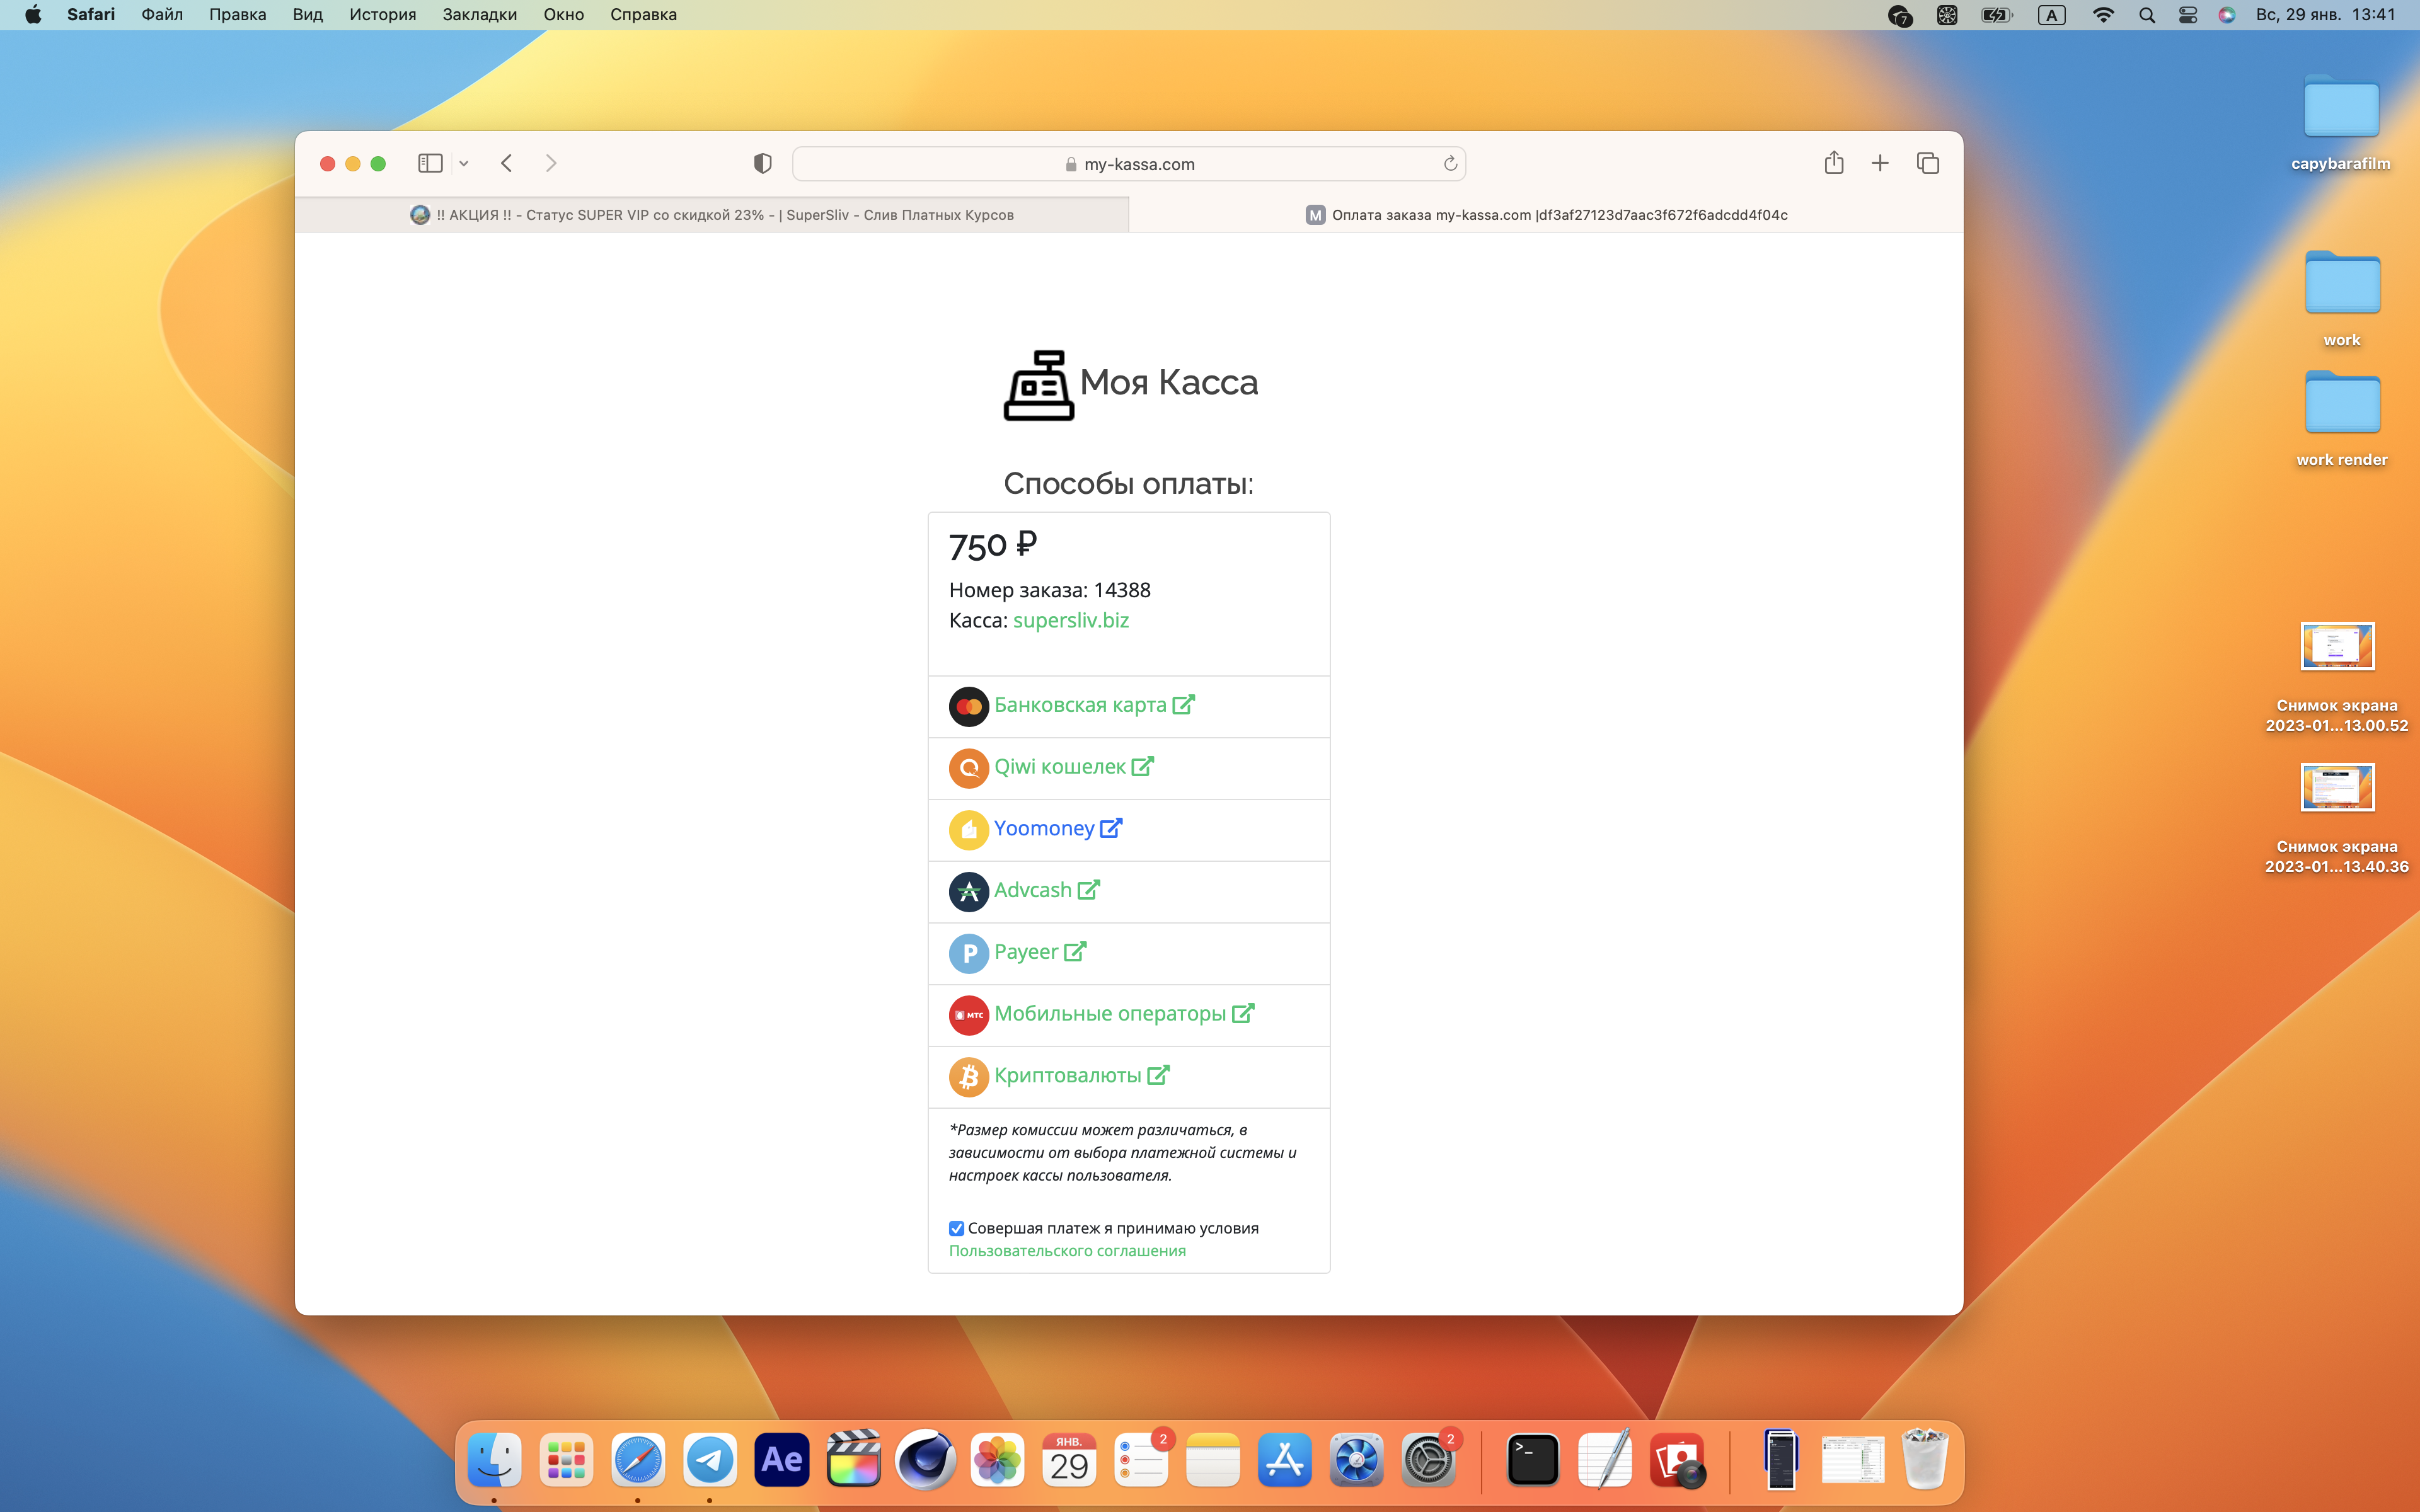Uncheck the payment terms agreement checkbox

(956, 1228)
